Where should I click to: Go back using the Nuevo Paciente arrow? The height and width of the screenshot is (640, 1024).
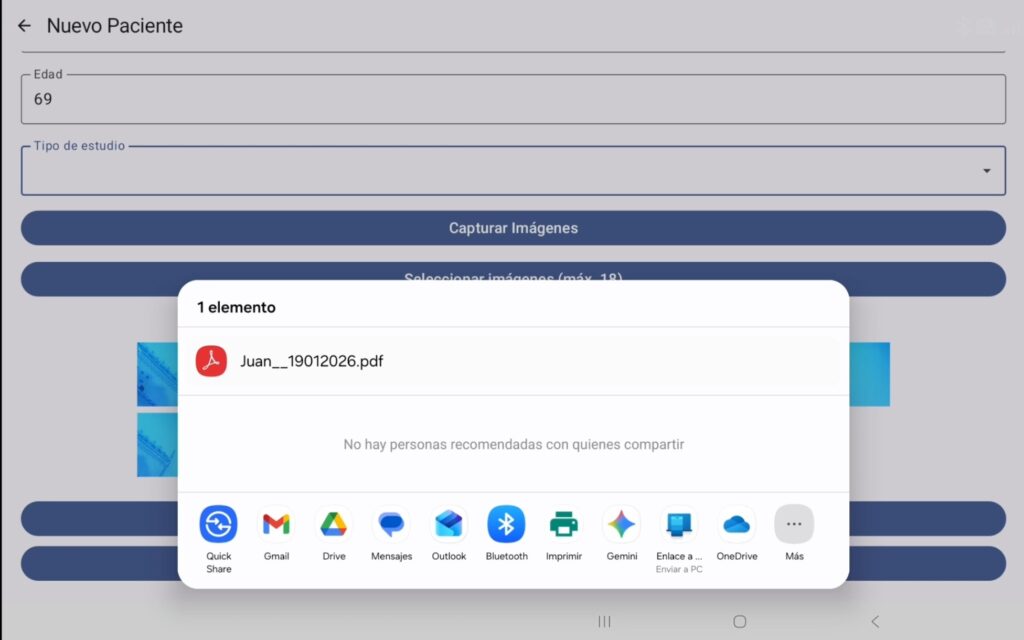pos(25,26)
